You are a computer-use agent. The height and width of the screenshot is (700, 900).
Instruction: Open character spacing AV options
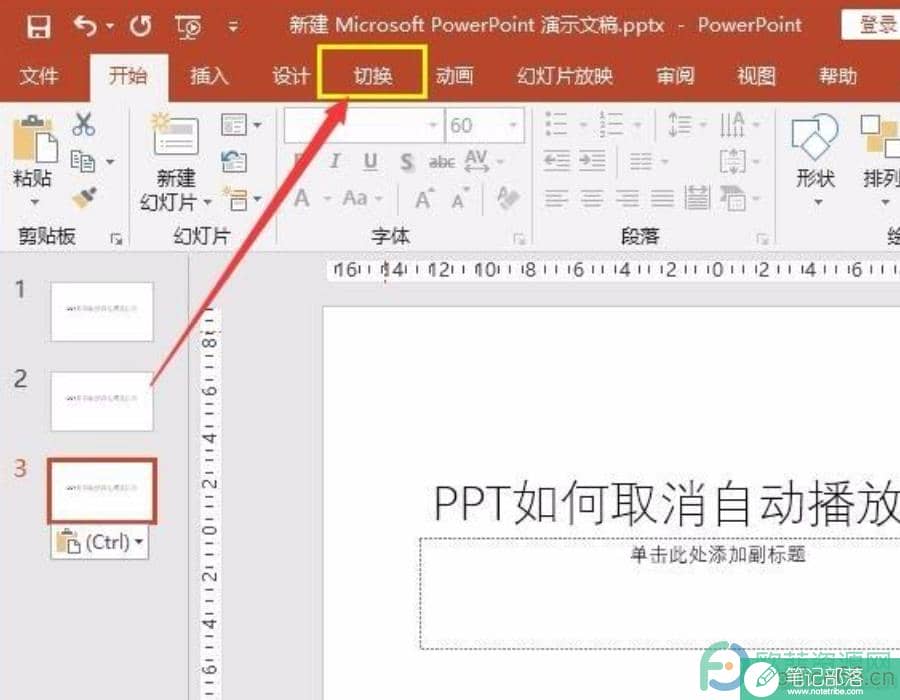(x=484, y=162)
